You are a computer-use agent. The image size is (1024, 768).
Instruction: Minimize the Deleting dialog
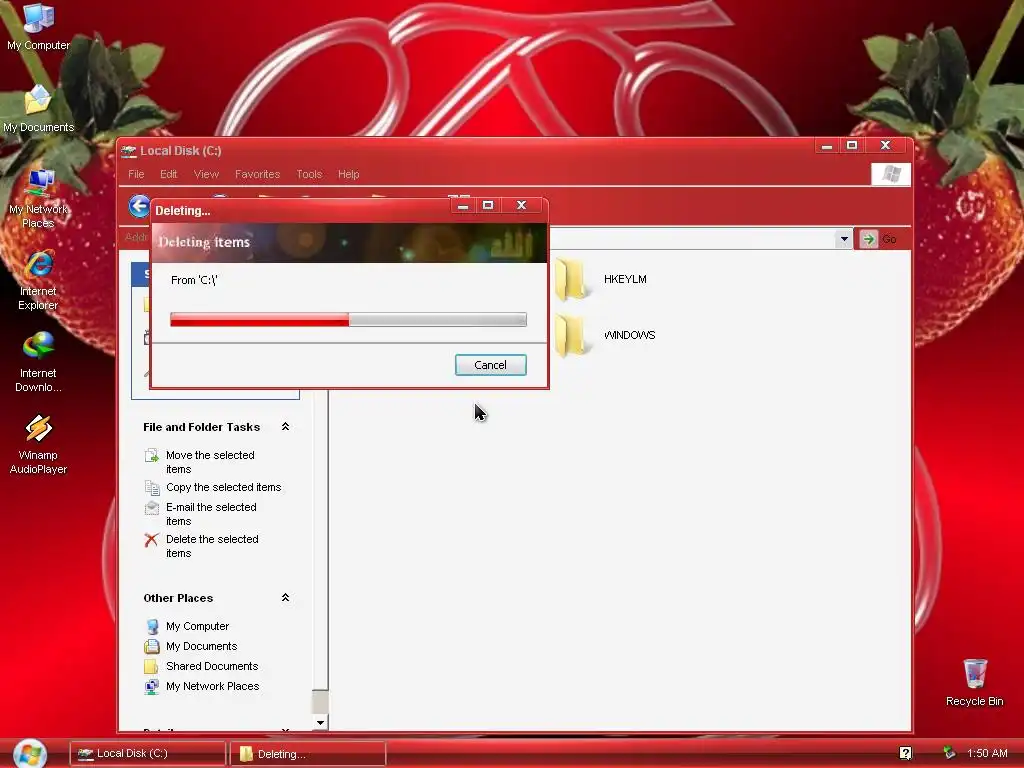[463, 205]
